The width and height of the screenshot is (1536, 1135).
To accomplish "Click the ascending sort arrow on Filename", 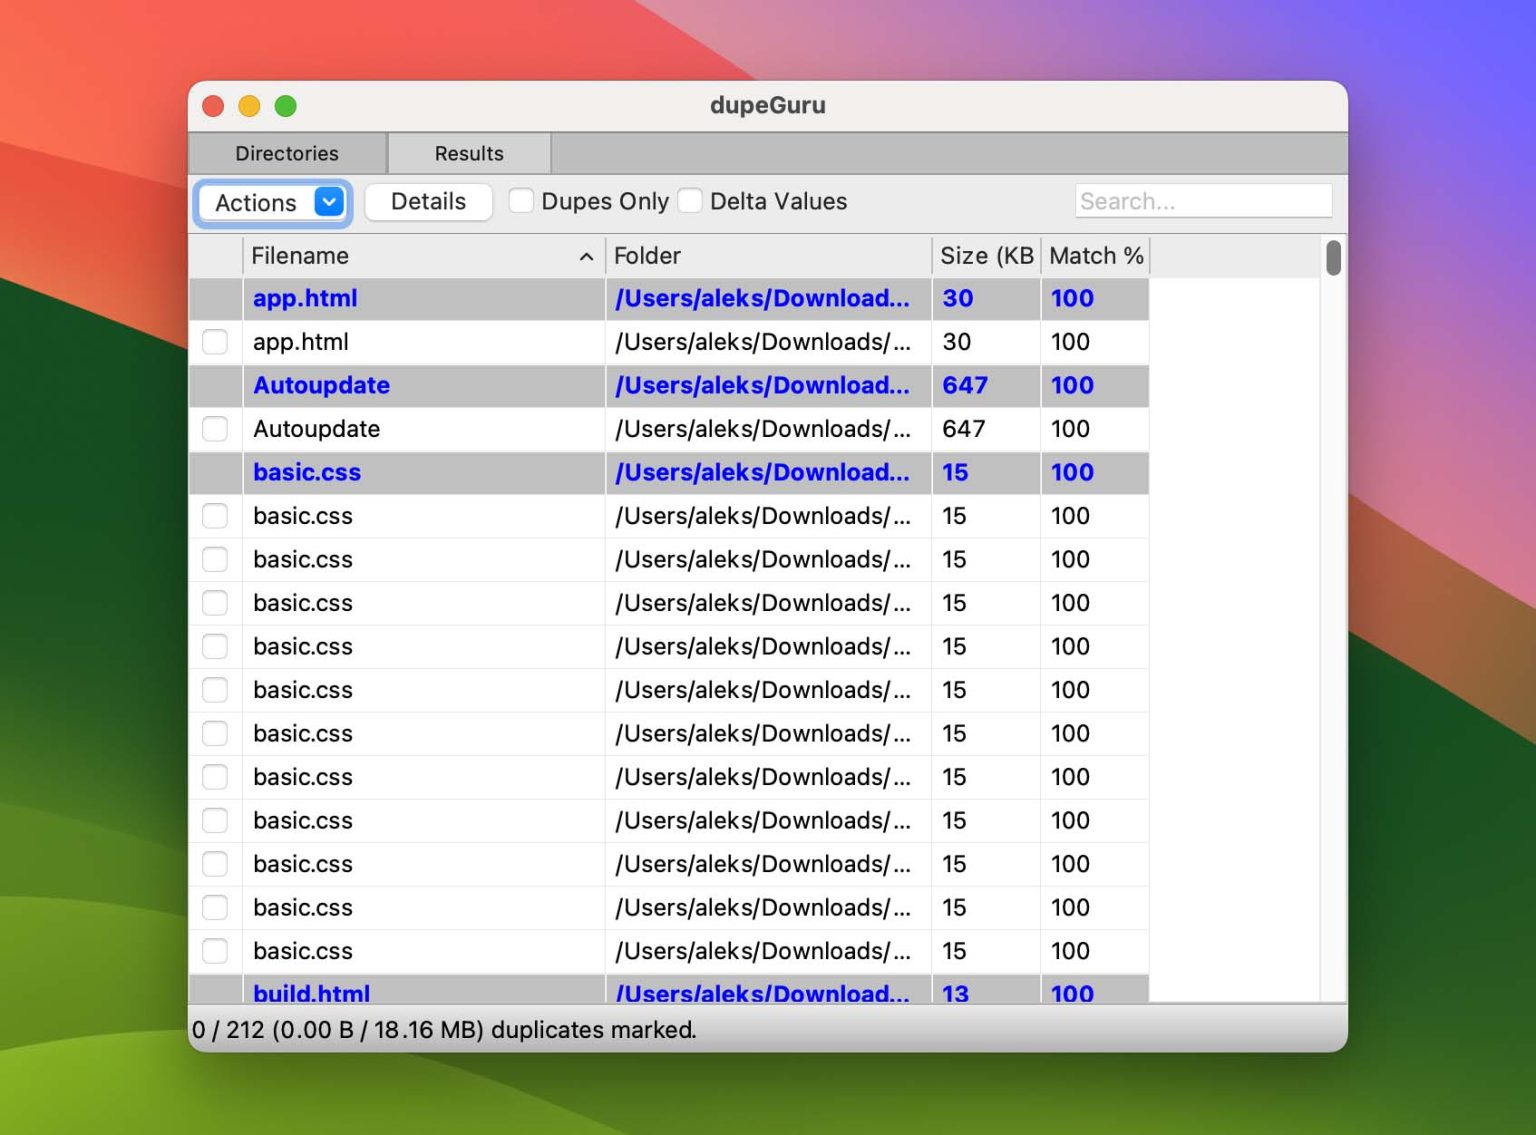I will tap(587, 257).
